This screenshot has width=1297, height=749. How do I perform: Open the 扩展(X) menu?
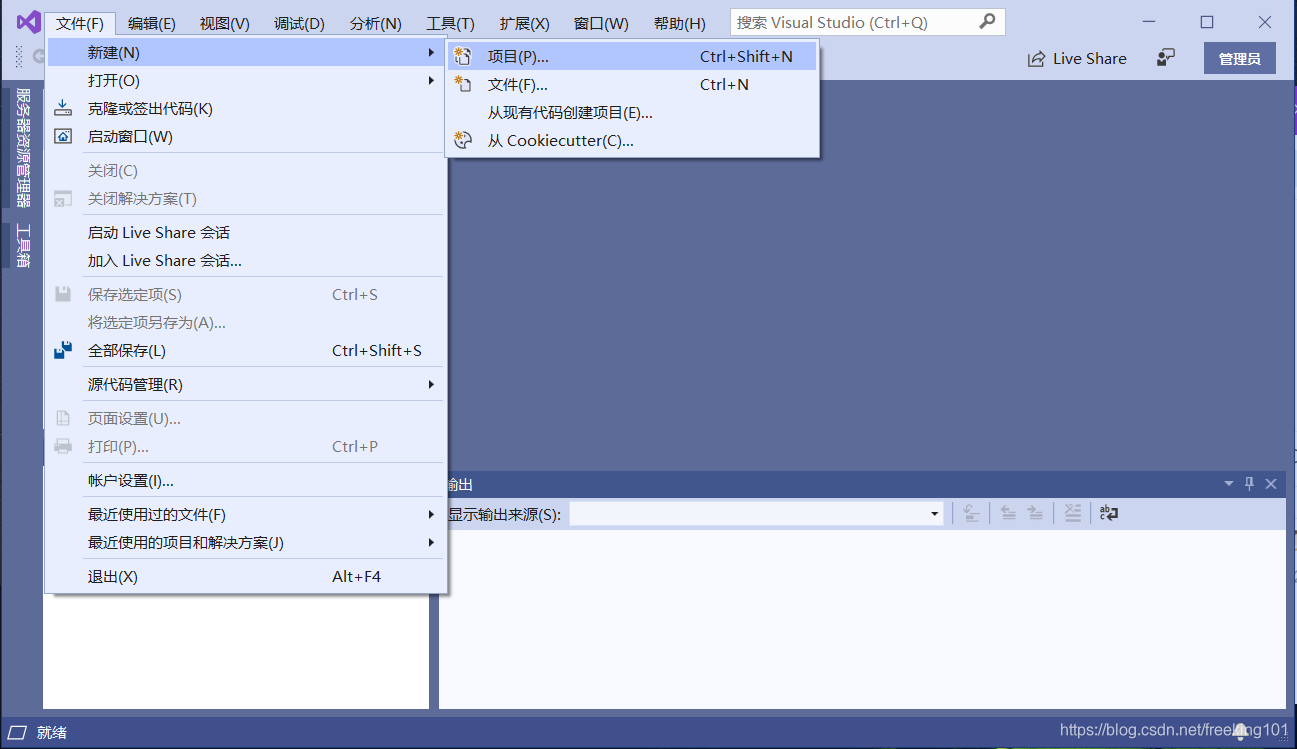[525, 23]
